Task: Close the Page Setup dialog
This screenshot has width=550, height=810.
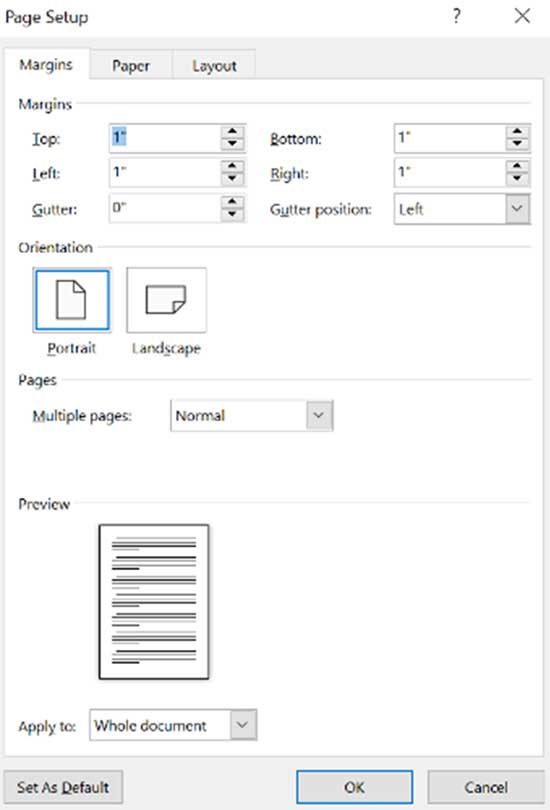Action: [523, 16]
